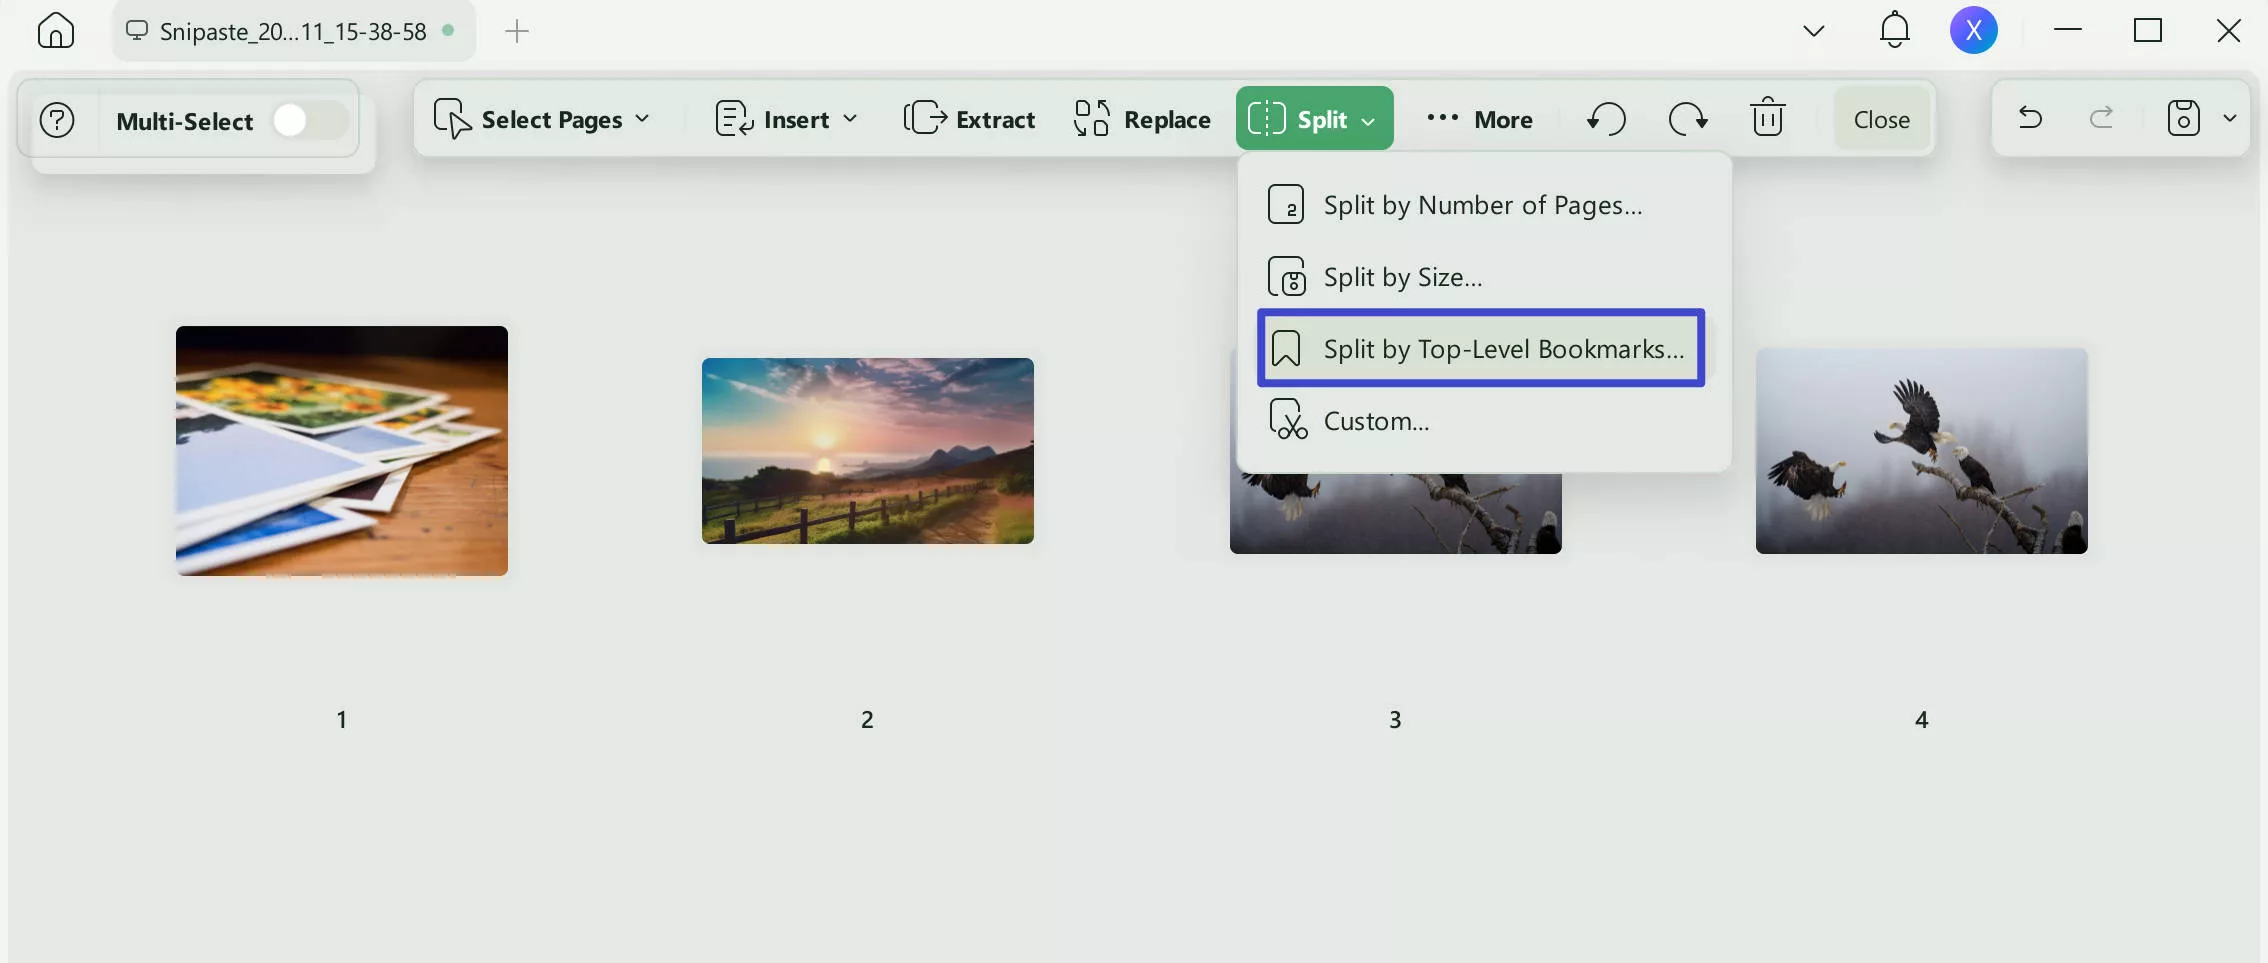Delete pages with trash icon
This screenshot has height=963, width=2268.
tap(1767, 118)
